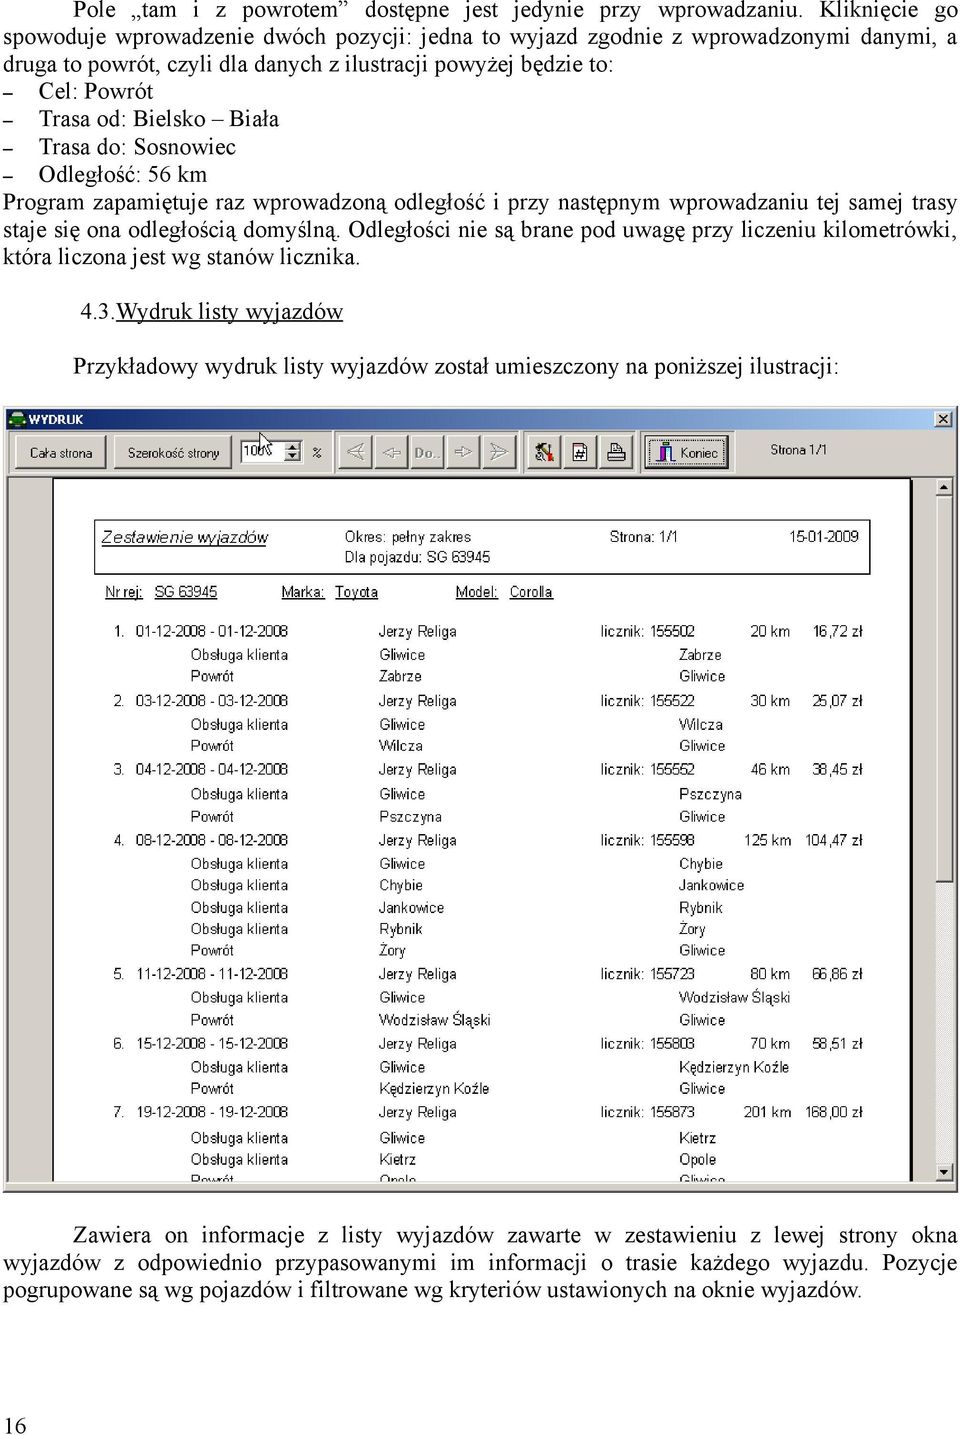
Task: Click 'licznik: 155502' text
Action: 647,632
